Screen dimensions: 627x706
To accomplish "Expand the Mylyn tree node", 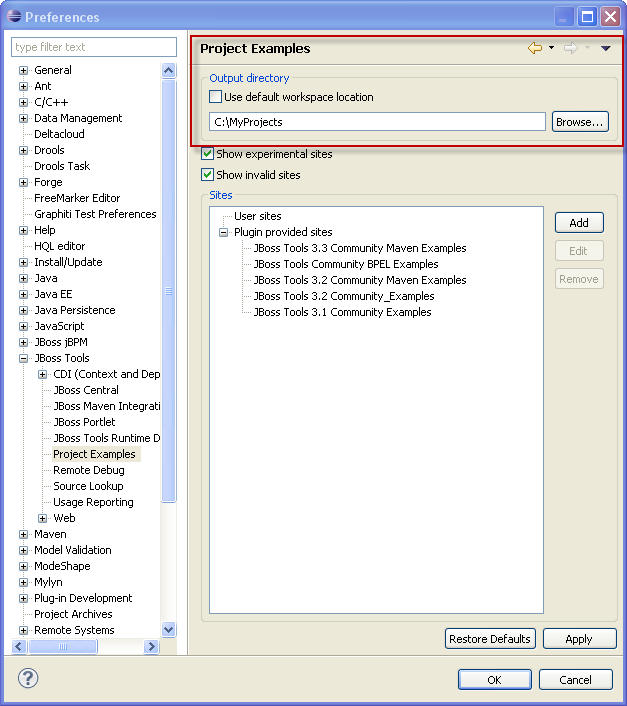I will tap(23, 582).
